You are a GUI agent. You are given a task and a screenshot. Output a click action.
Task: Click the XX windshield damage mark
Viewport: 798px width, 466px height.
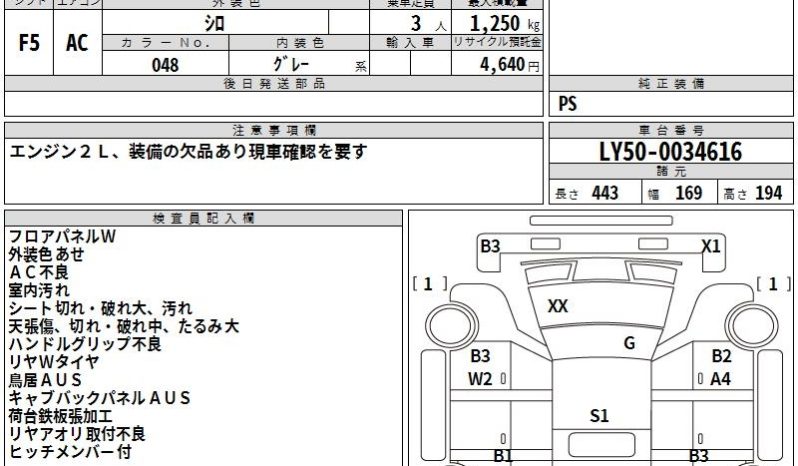click(557, 306)
